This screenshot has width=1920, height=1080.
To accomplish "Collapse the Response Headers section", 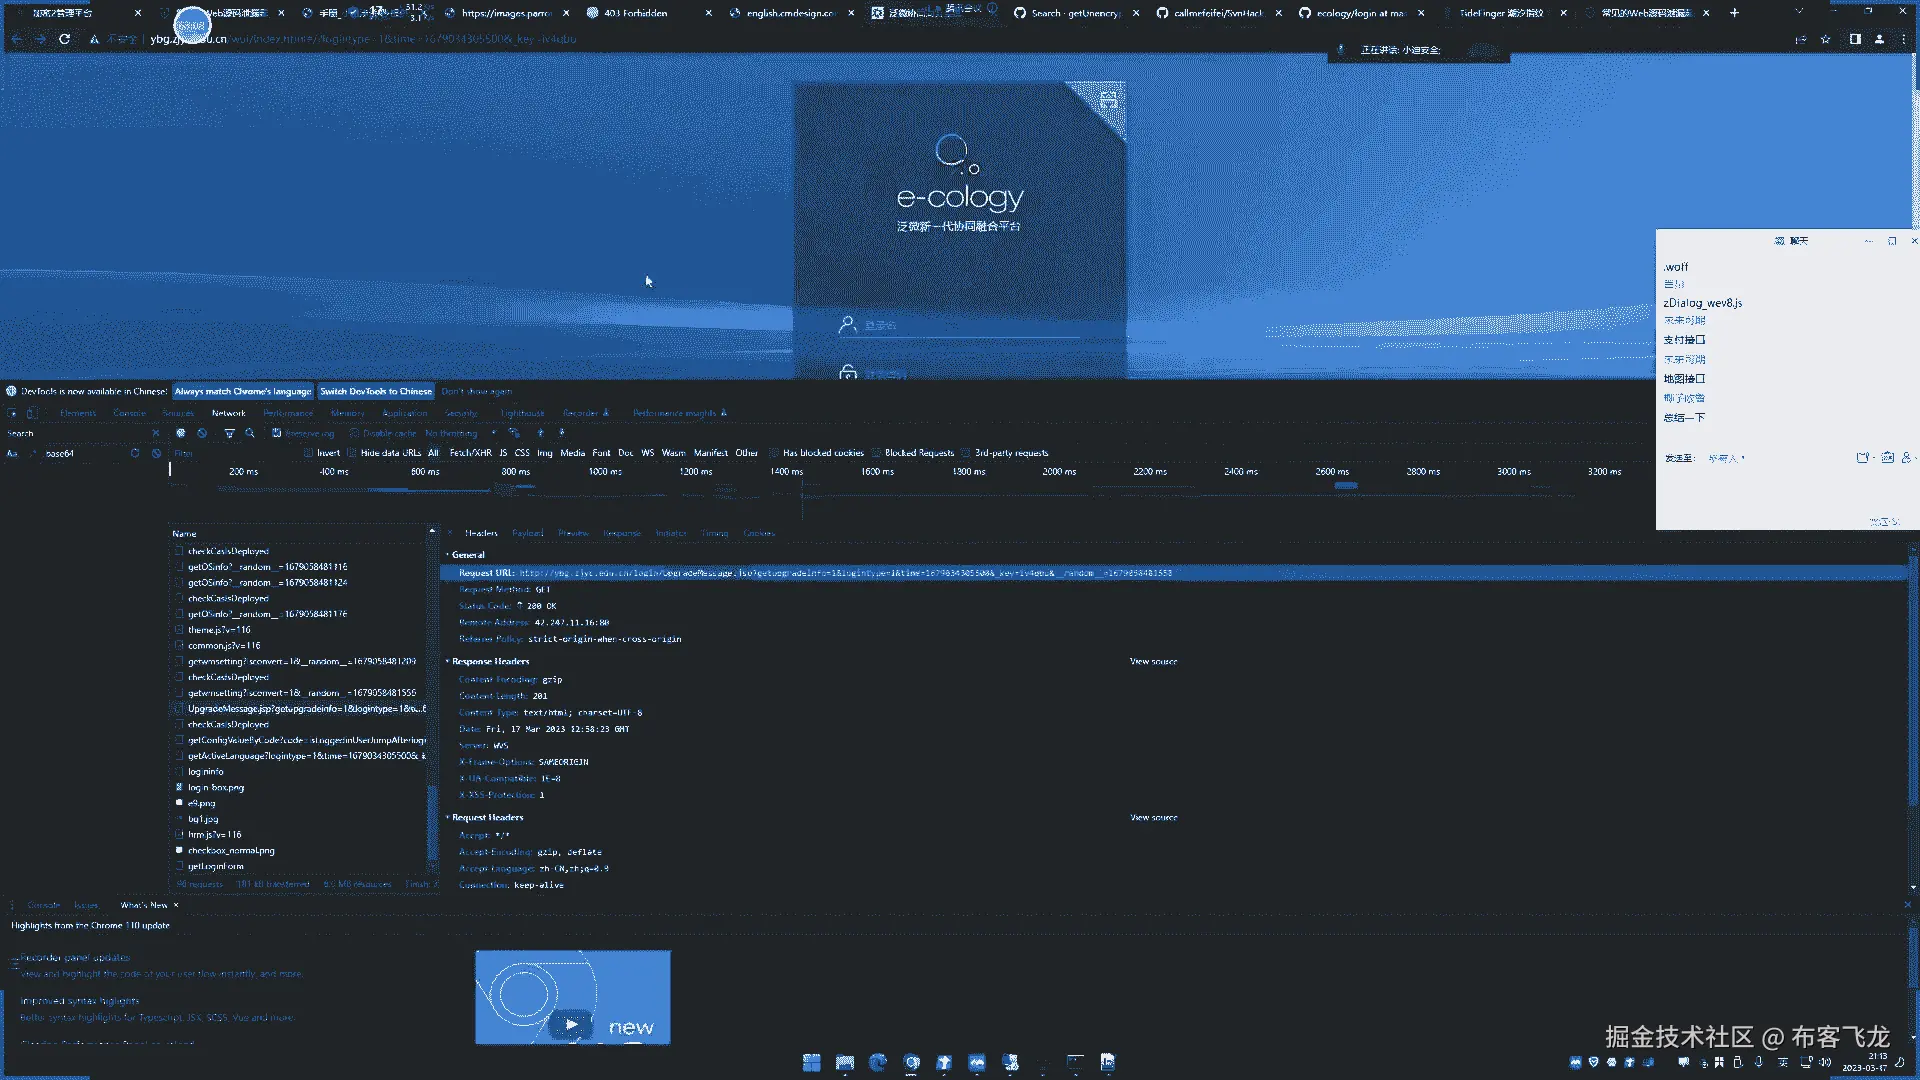I will pos(489,661).
